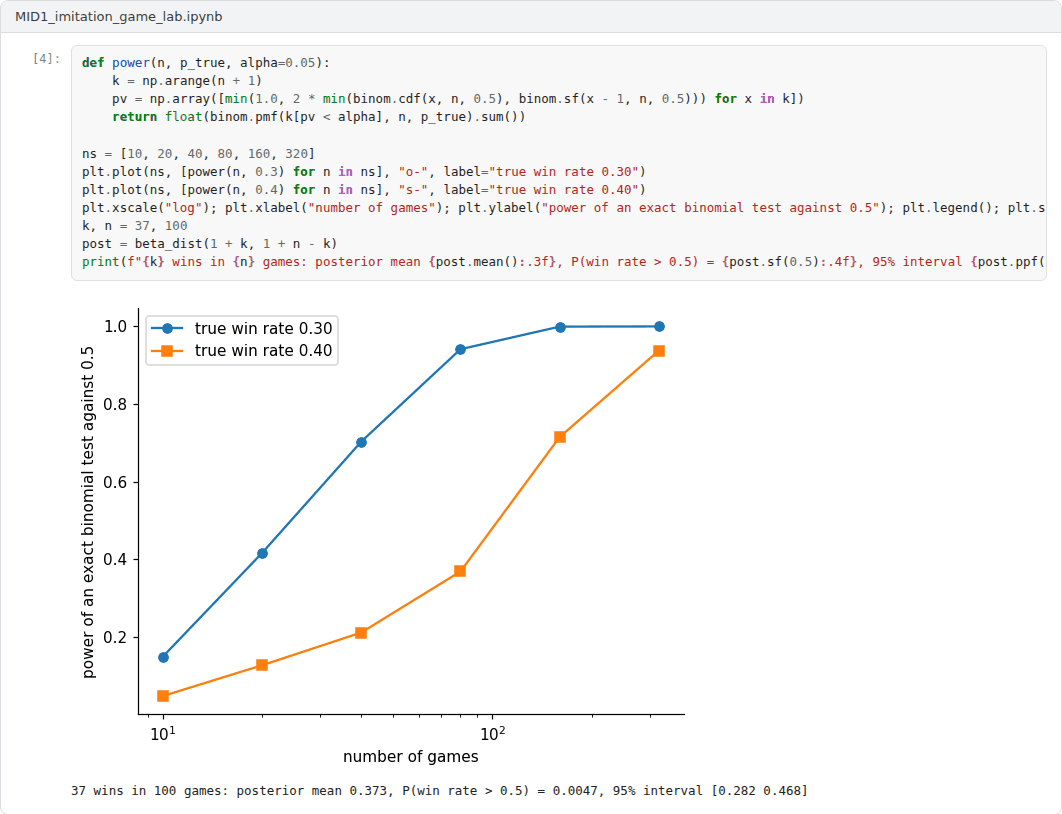This screenshot has height=814, width=1062.
Task: Click the orange square point at 160 games
Action: [560, 437]
